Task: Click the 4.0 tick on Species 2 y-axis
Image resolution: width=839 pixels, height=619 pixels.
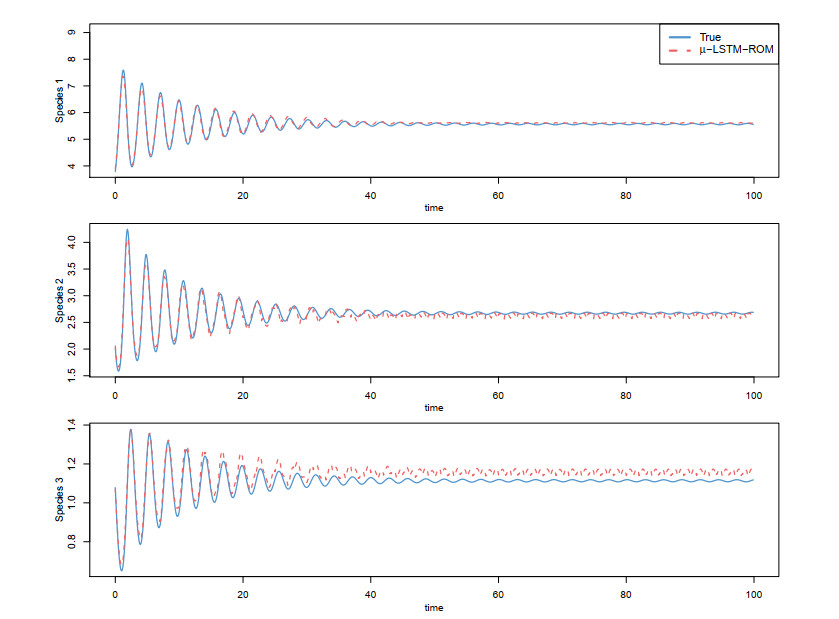Action: (71, 243)
